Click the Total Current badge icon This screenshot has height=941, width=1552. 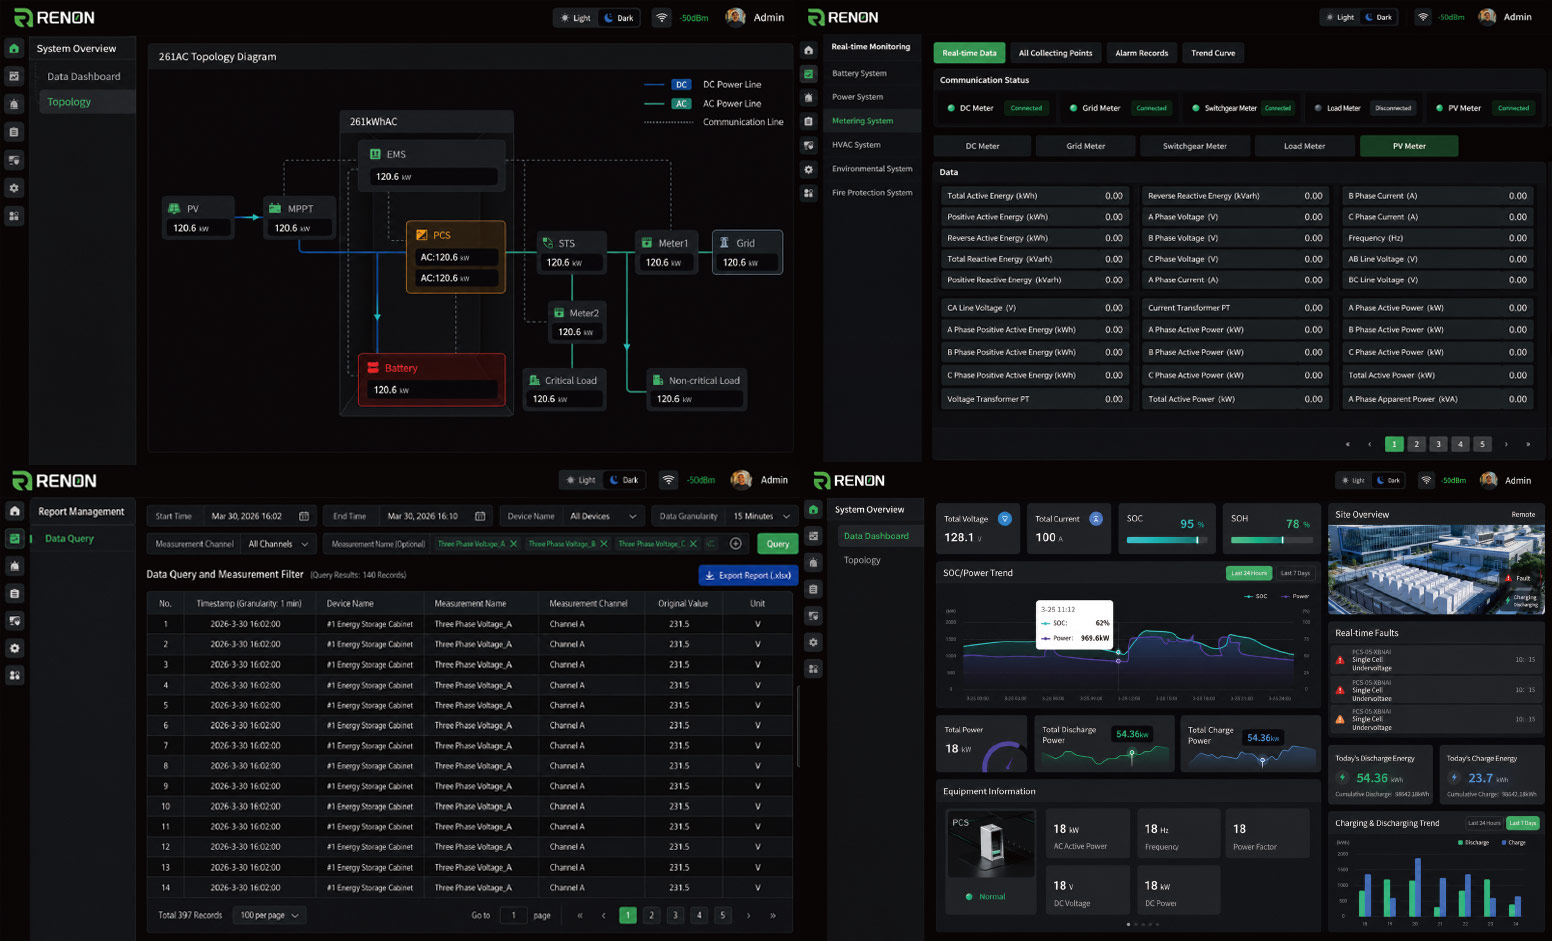pyautogui.click(x=1096, y=518)
